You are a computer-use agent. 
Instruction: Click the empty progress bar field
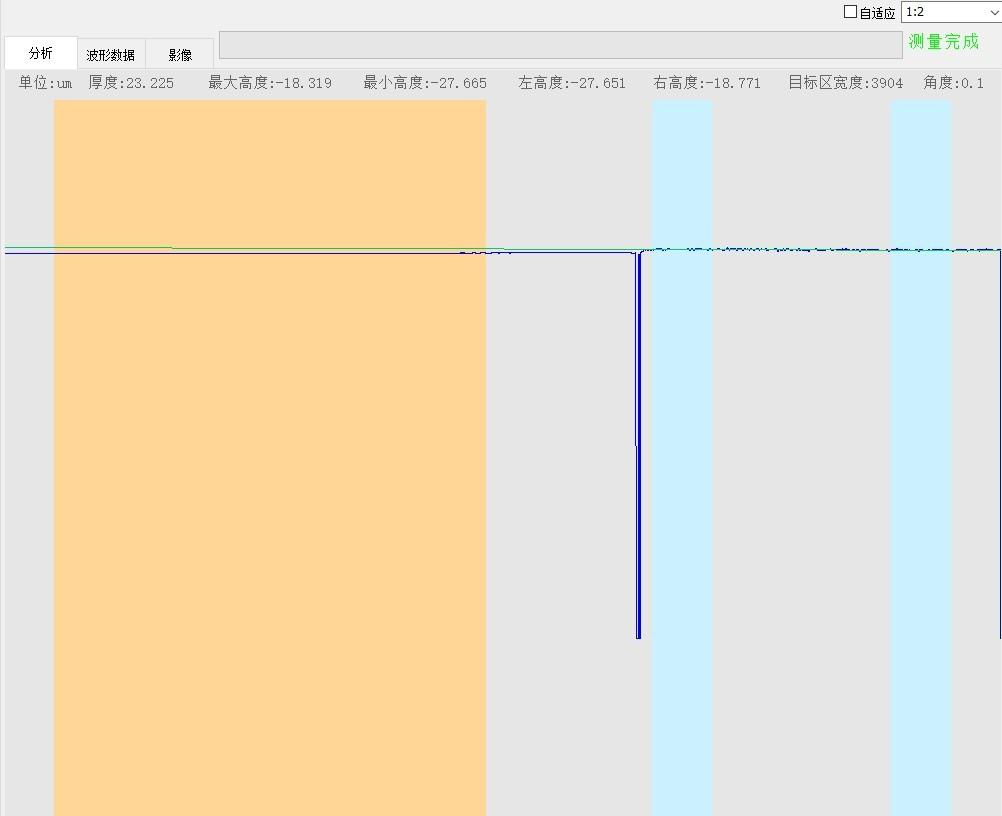click(560, 45)
